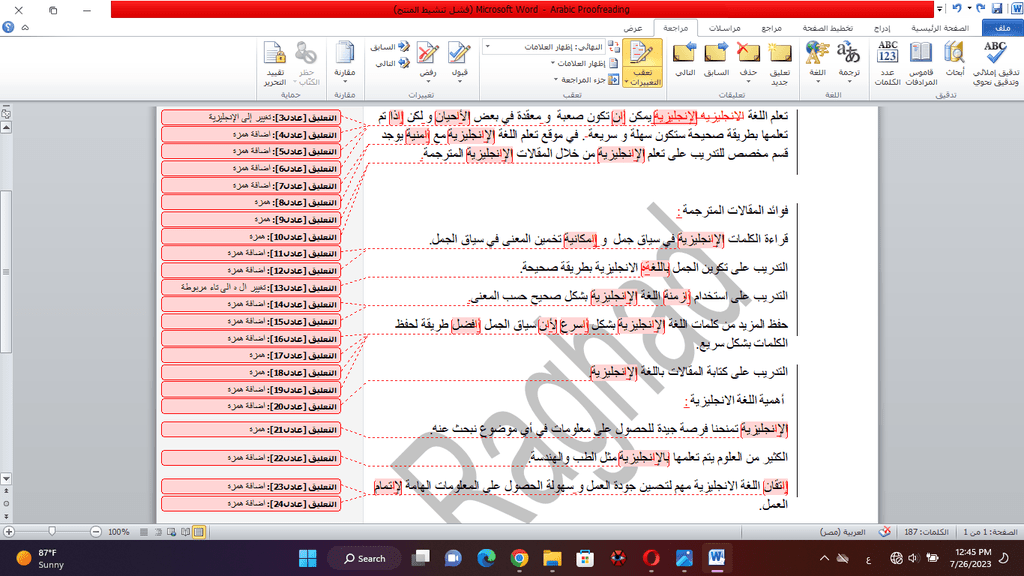The width and height of the screenshot is (1024, 576).
Task: Go to Next comment (التالي) in comments group
Action: pos(684,59)
